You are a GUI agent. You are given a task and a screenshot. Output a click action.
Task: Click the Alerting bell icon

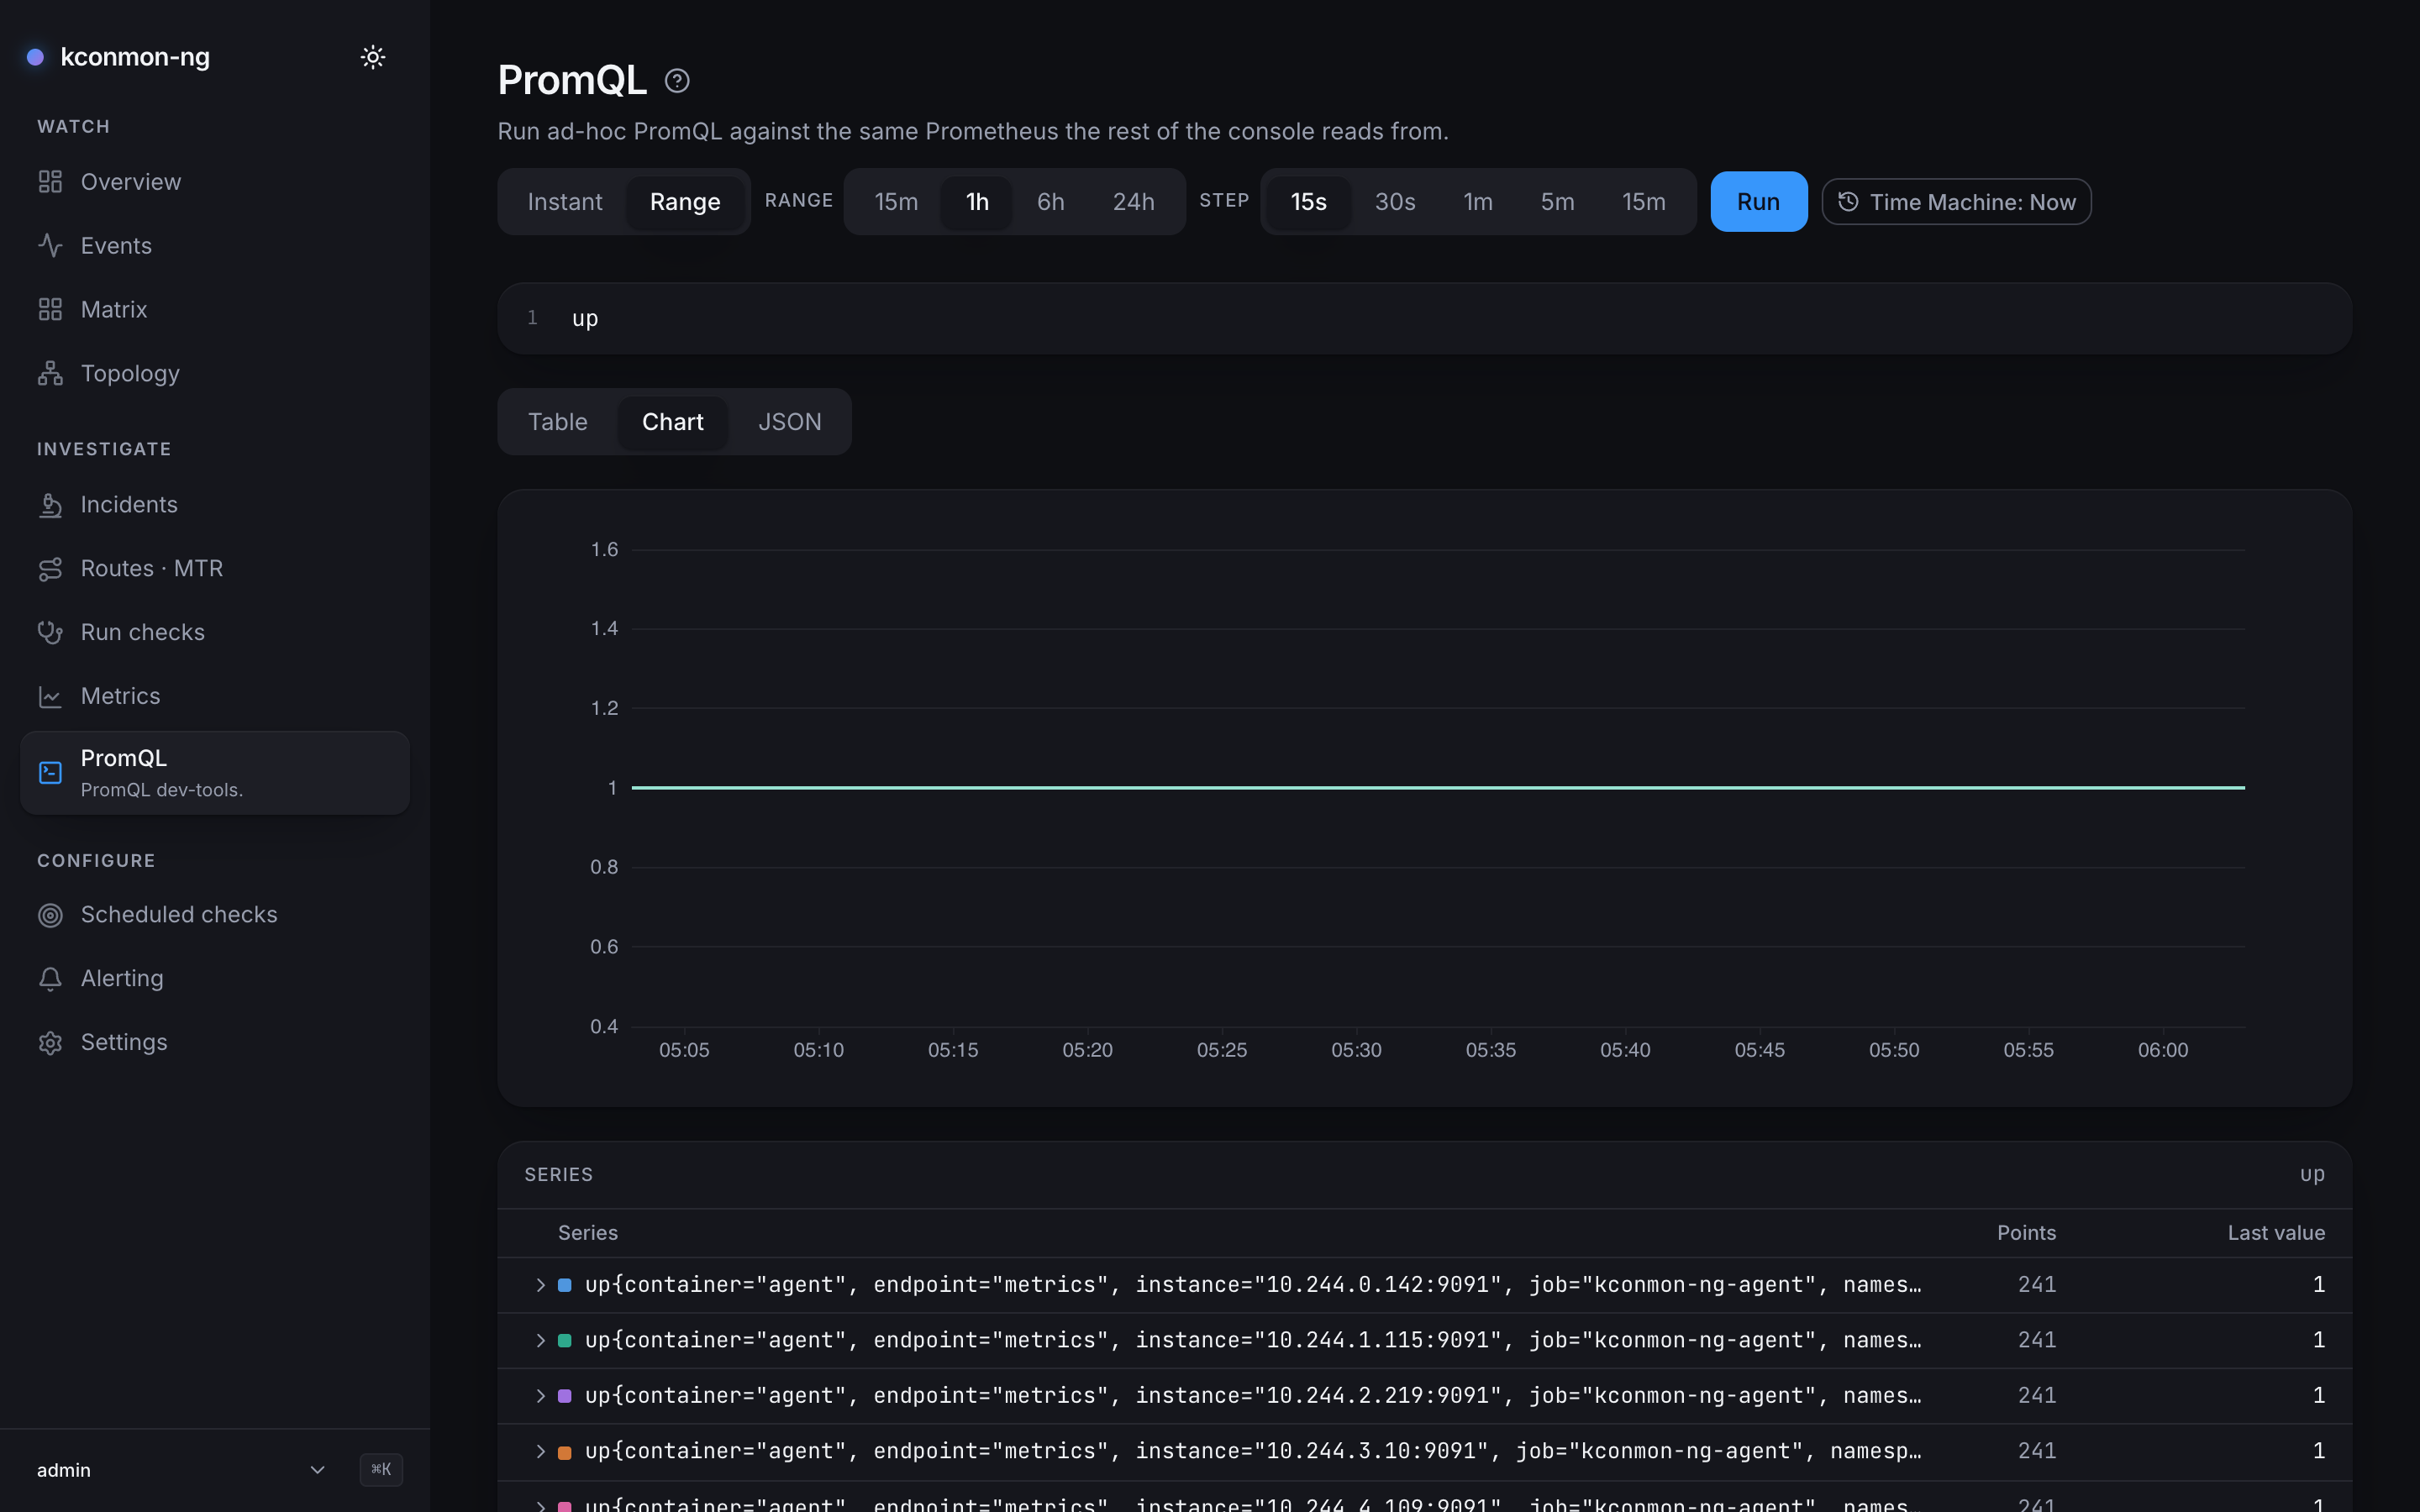(x=50, y=979)
